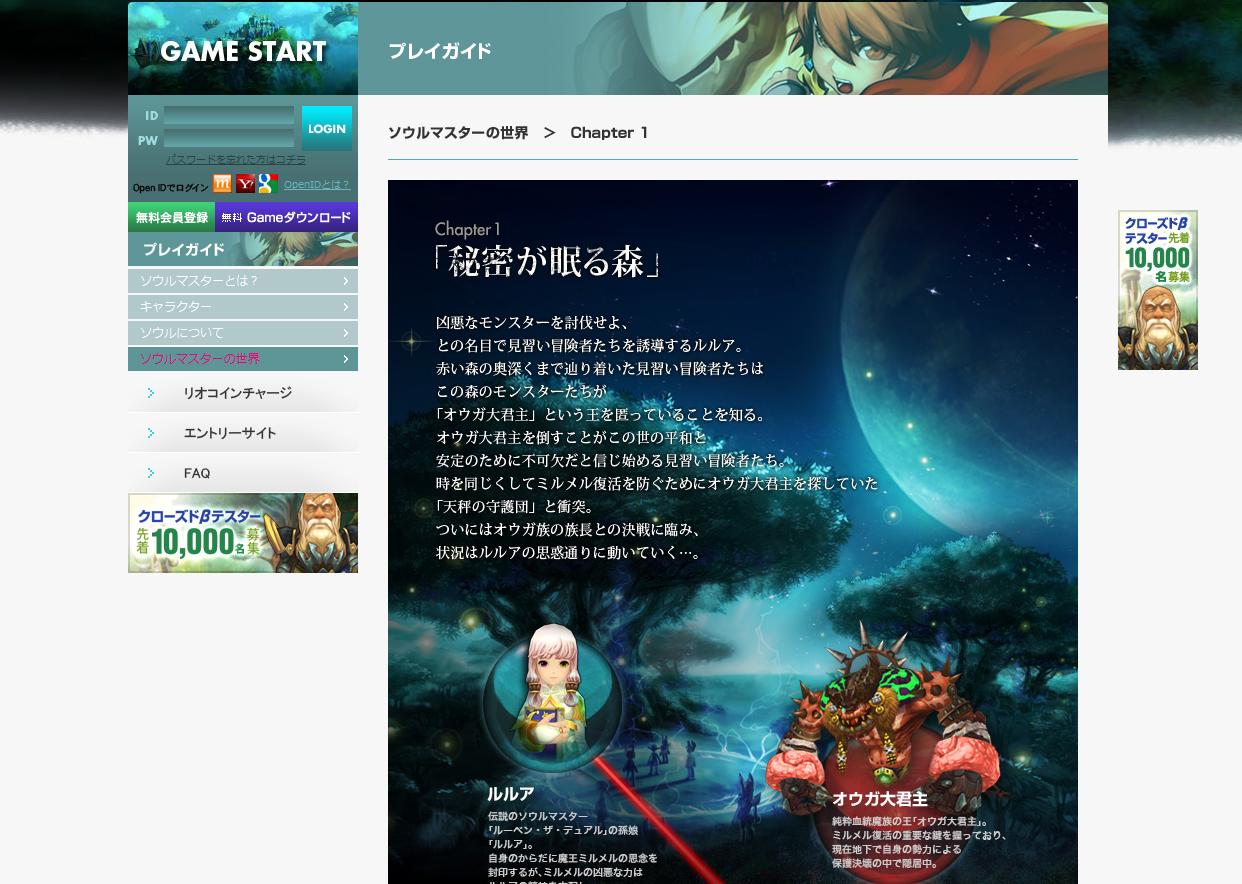Click the tall クローズドβ banner on the right
Image resolution: width=1242 pixels, height=884 pixels.
[x=1158, y=290]
